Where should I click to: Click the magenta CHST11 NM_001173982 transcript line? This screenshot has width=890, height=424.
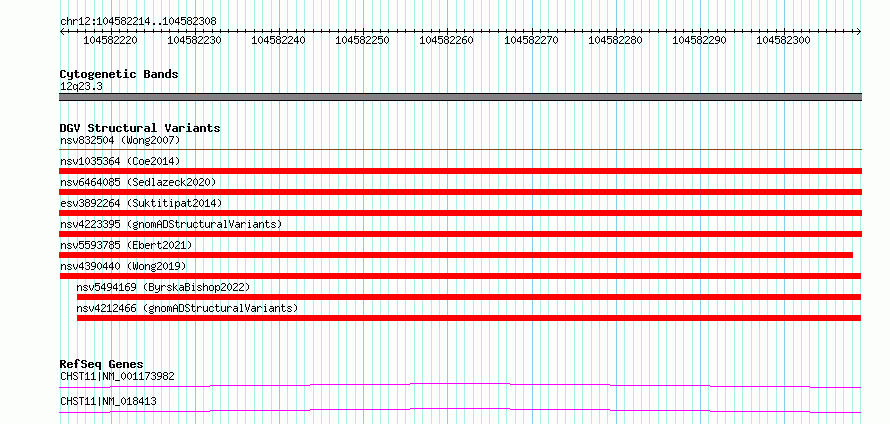click(460, 385)
